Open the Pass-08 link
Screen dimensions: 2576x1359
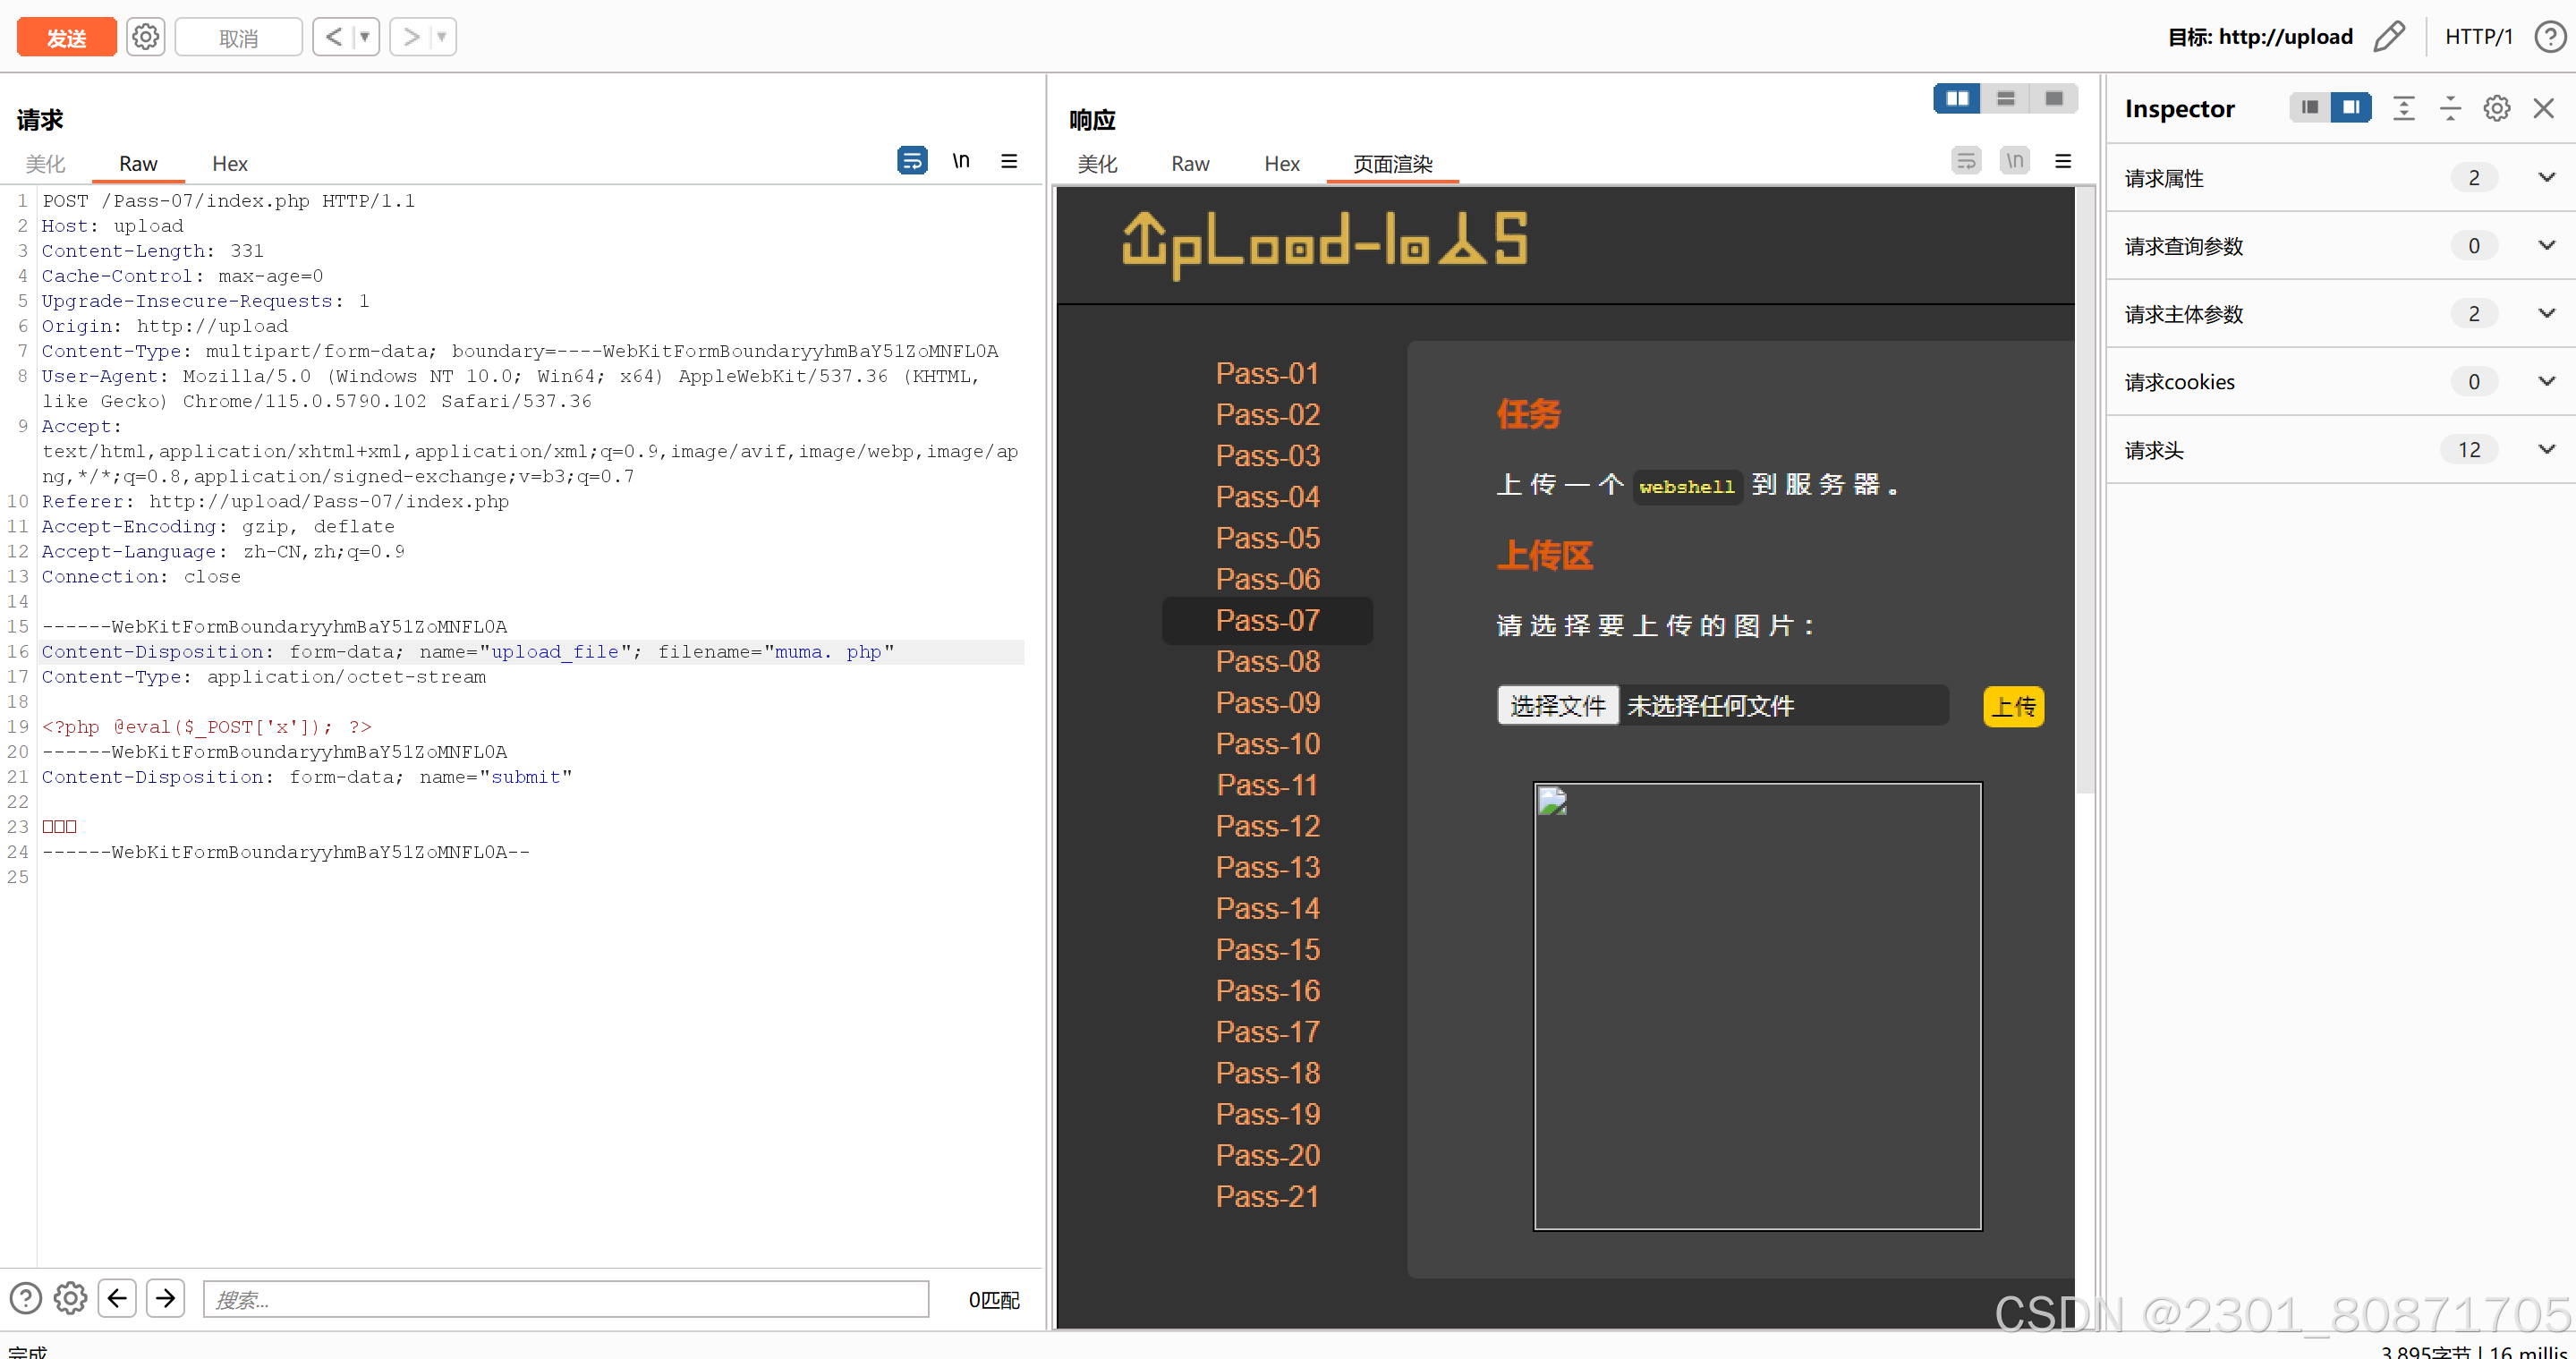[x=1267, y=661]
